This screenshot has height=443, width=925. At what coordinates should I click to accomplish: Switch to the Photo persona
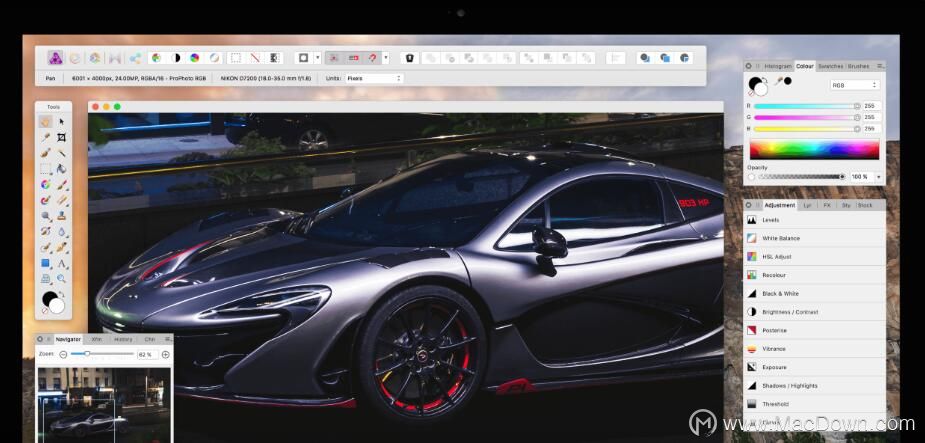(55, 58)
